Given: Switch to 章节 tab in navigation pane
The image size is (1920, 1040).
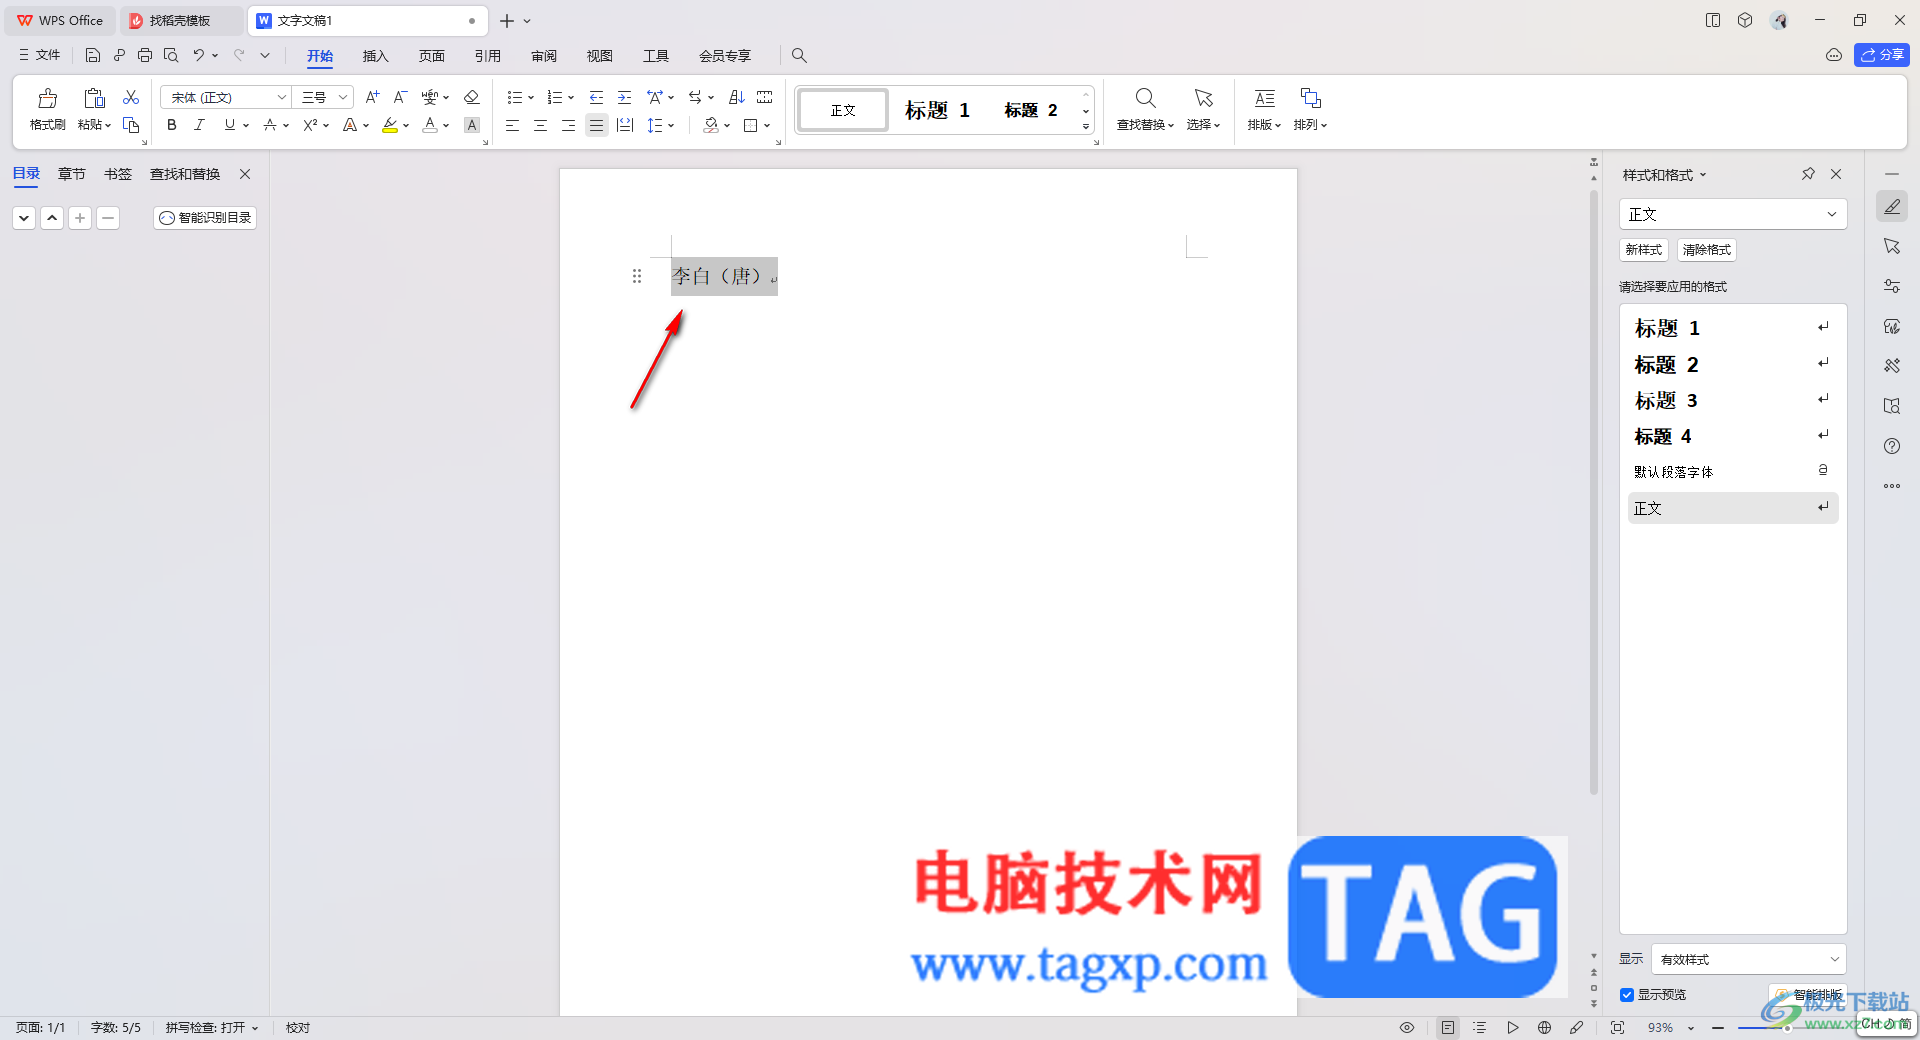Looking at the screenshot, I should click(72, 174).
